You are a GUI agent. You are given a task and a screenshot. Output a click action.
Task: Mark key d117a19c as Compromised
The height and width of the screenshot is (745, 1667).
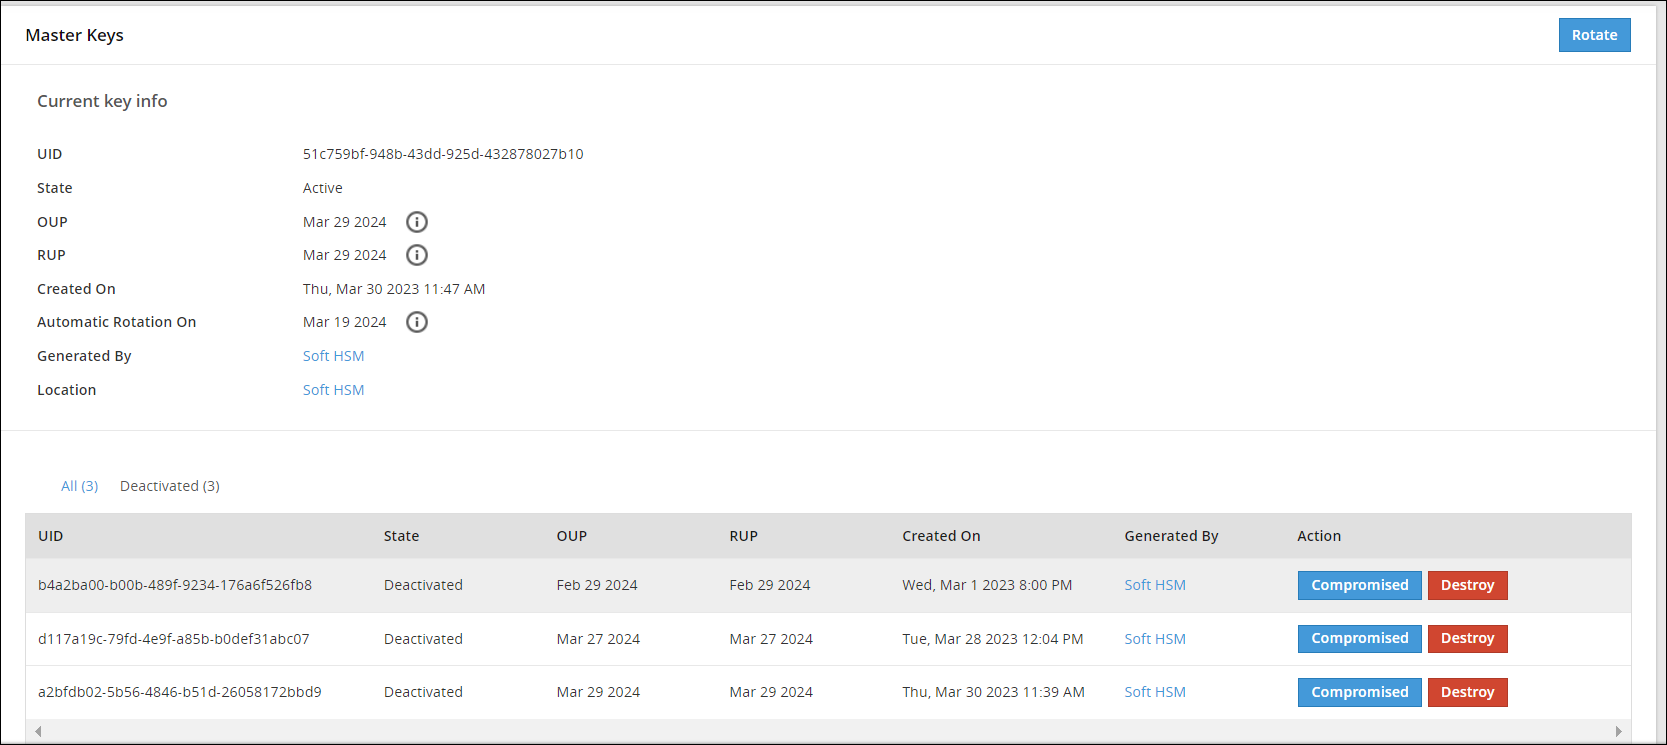coord(1359,639)
